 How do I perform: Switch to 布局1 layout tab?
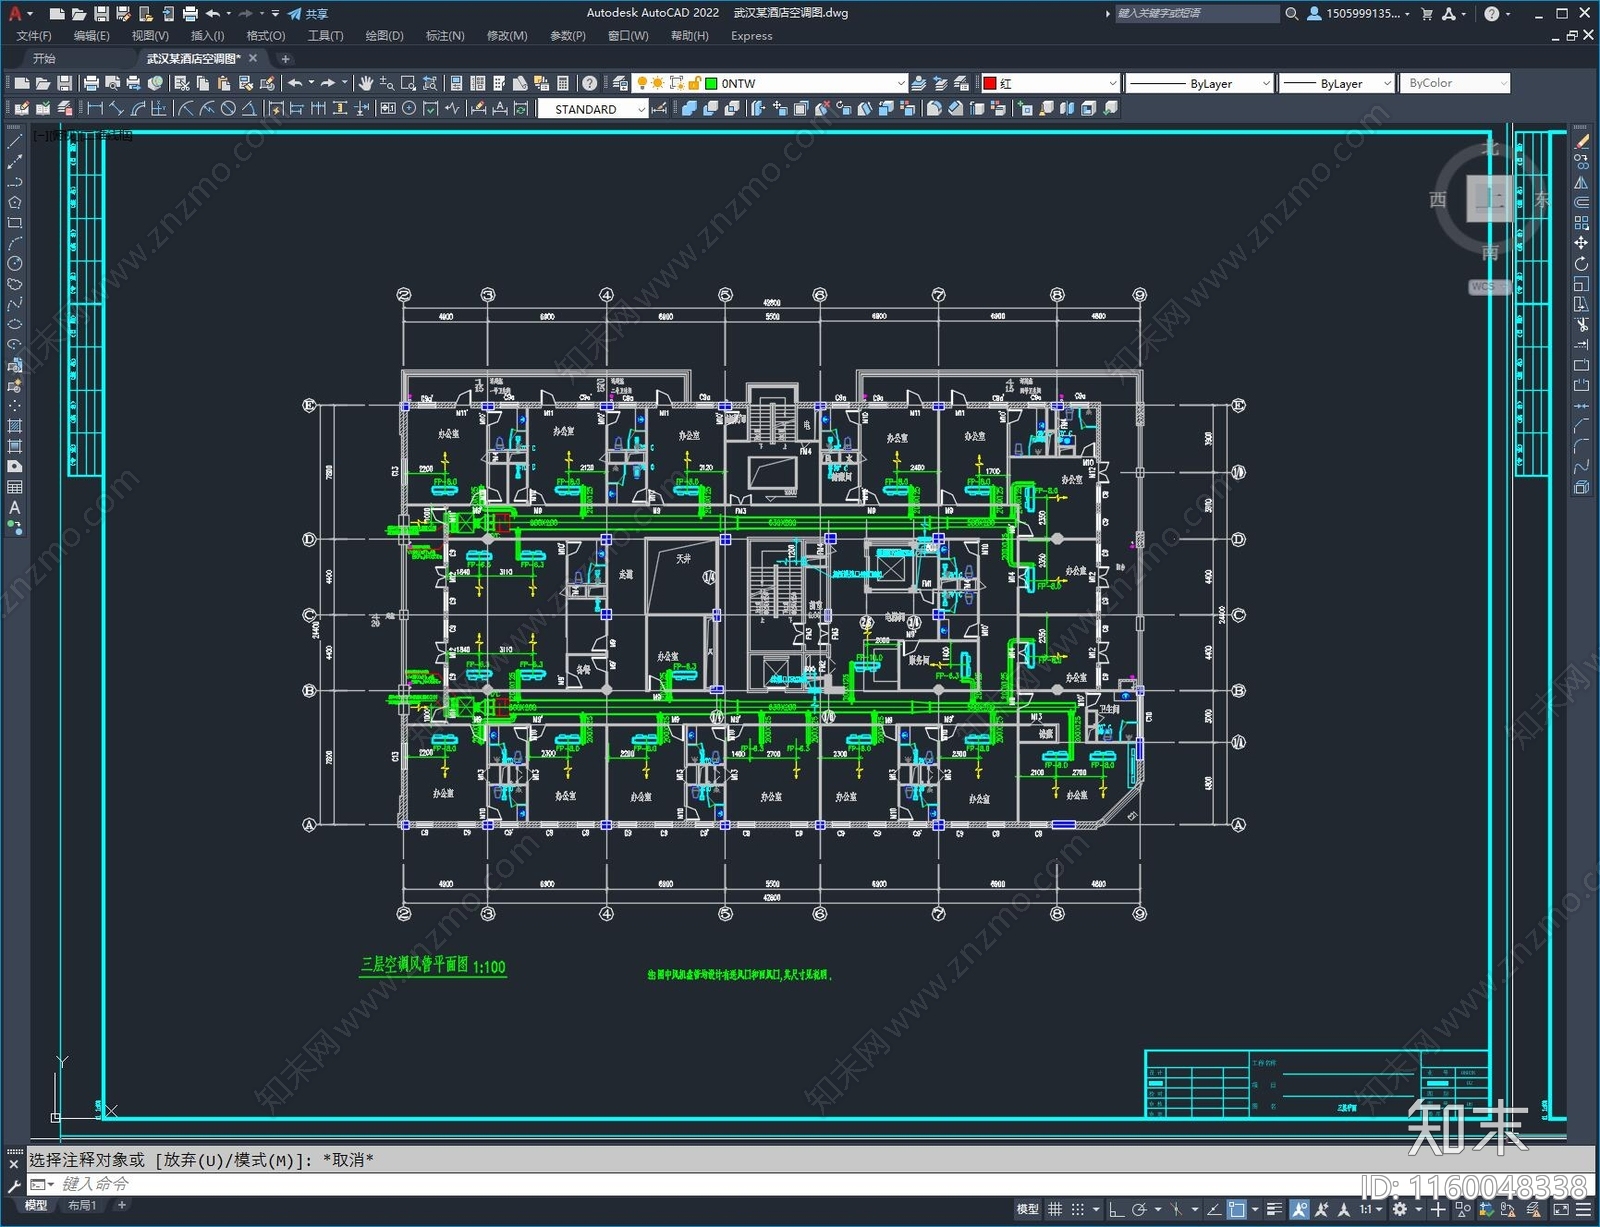pos(82,1205)
